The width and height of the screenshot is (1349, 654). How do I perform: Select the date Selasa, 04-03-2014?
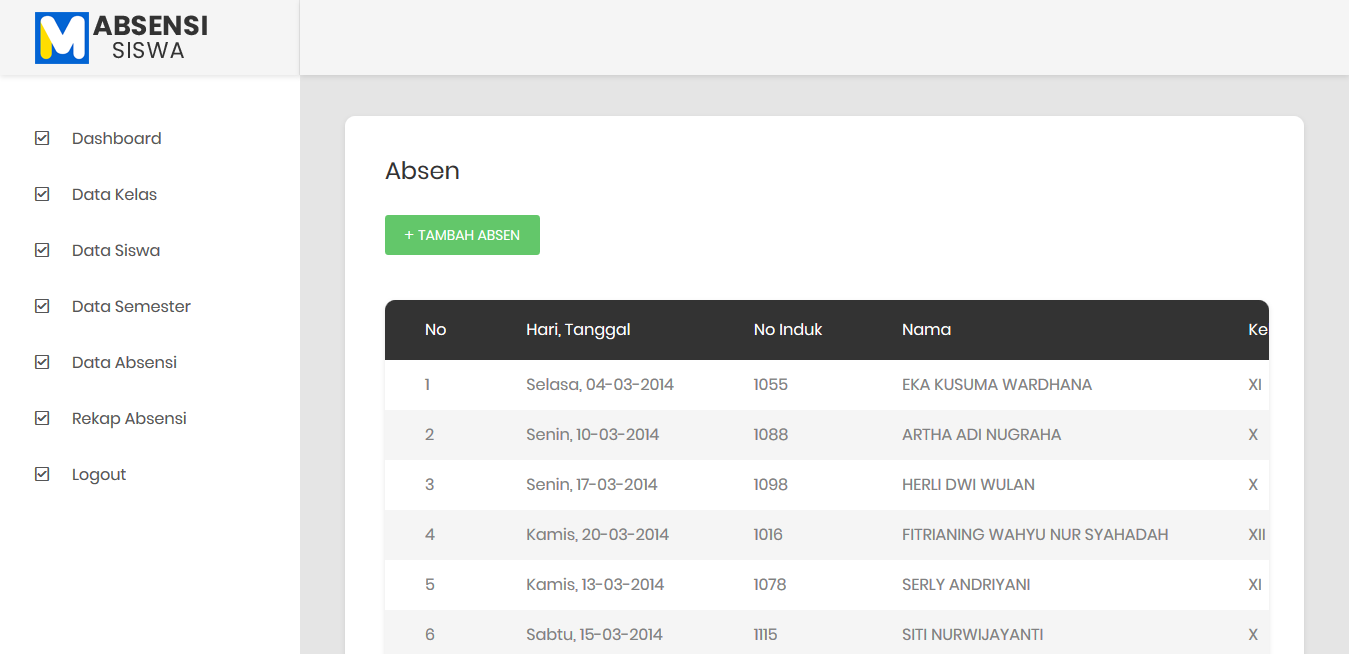(600, 385)
